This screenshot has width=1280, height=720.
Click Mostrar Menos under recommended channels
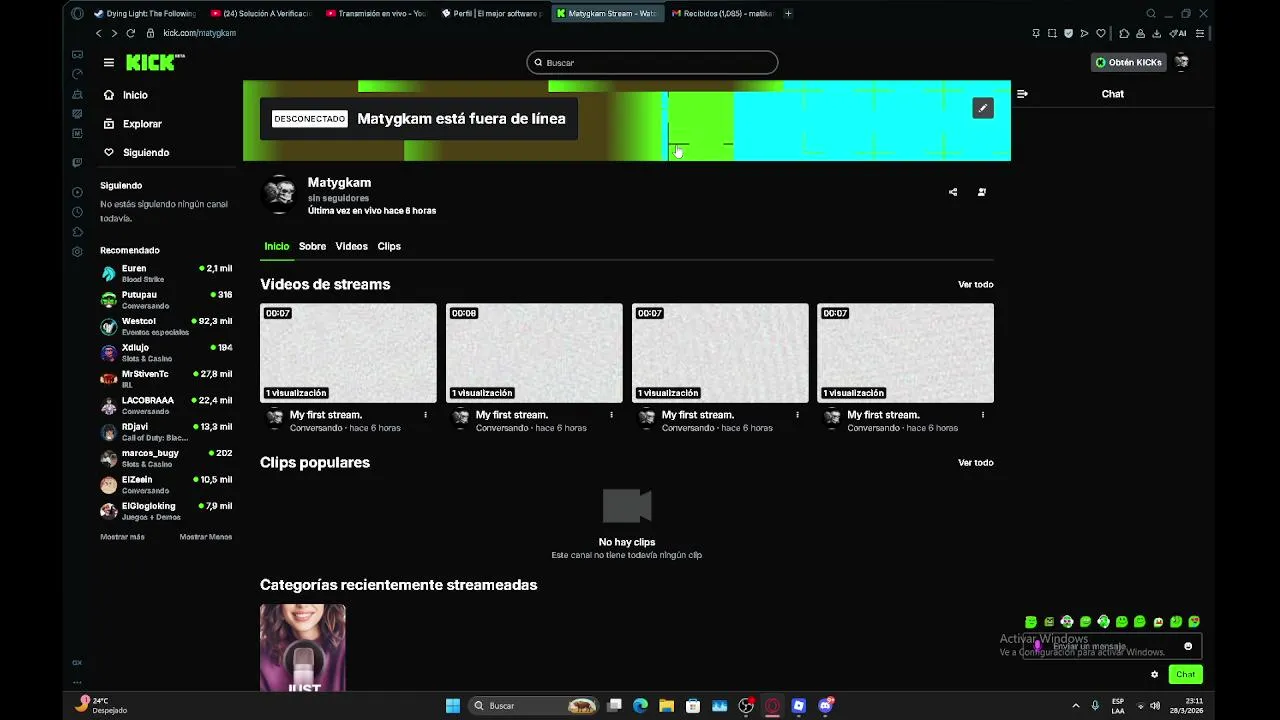(205, 537)
